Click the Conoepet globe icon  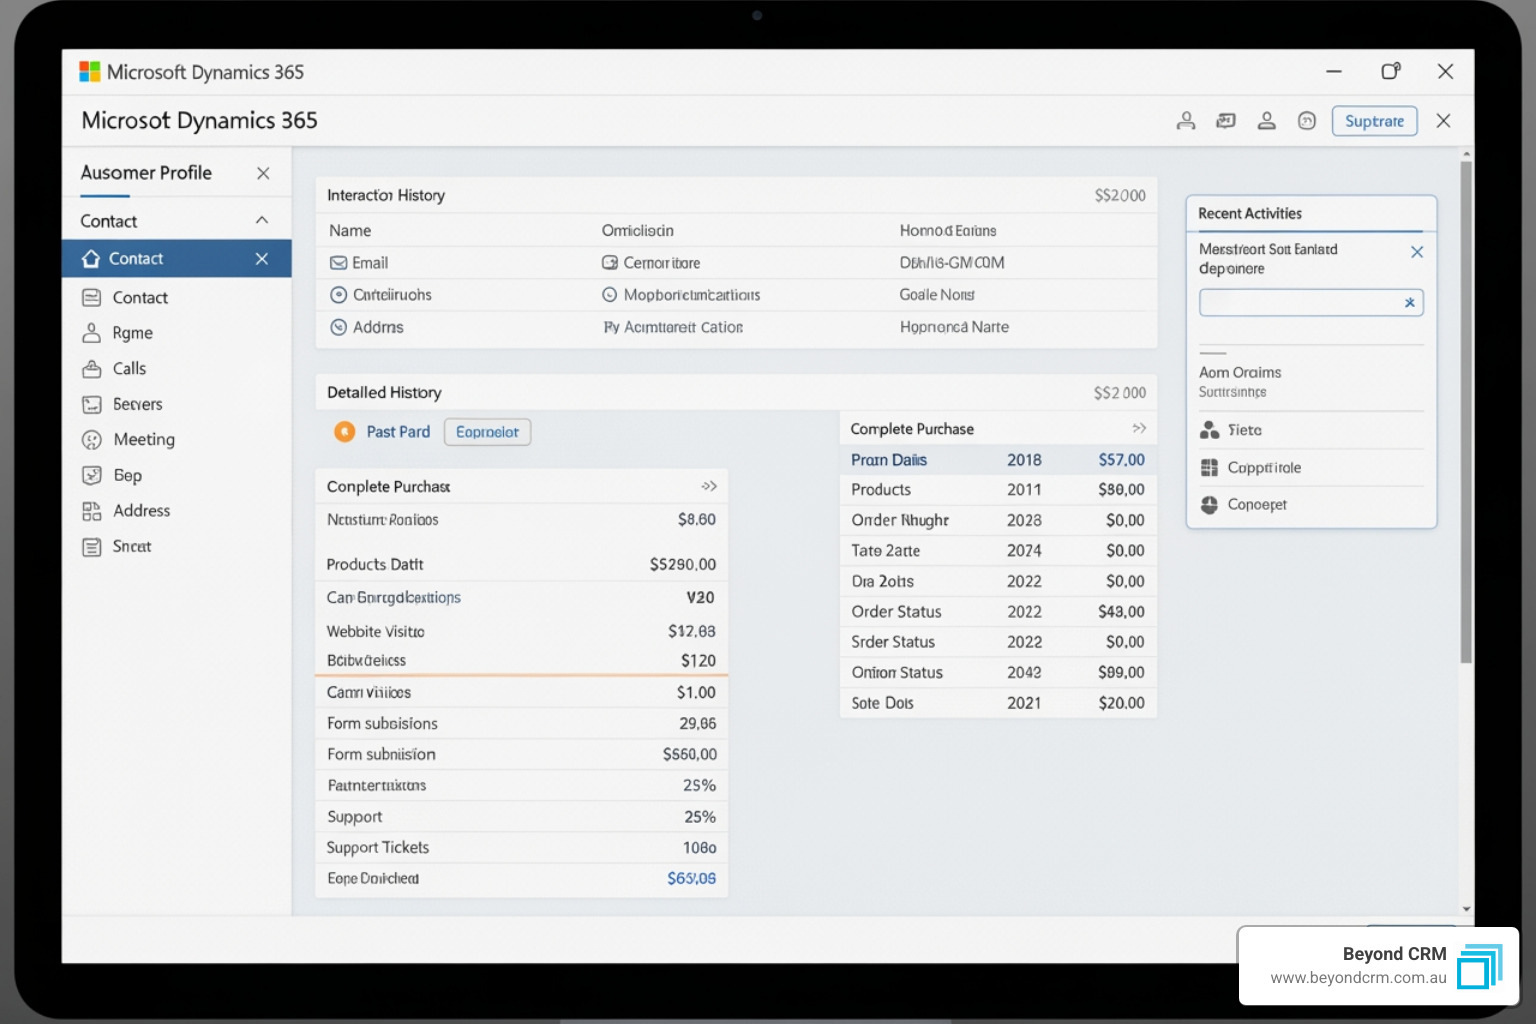point(1210,505)
